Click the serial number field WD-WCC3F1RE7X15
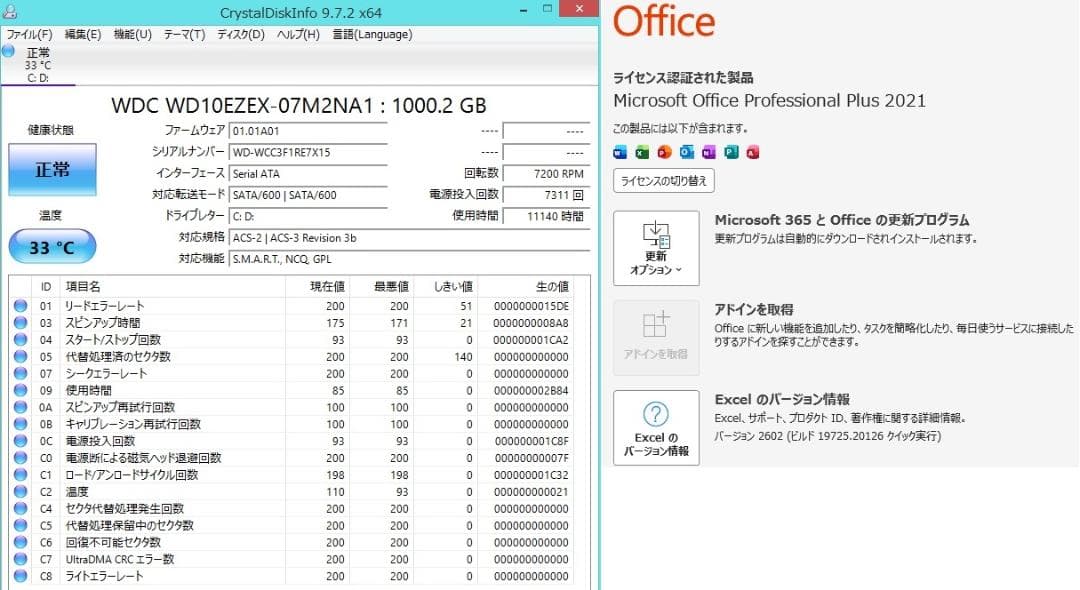Viewport: 1080px width, 590px height. click(308, 152)
